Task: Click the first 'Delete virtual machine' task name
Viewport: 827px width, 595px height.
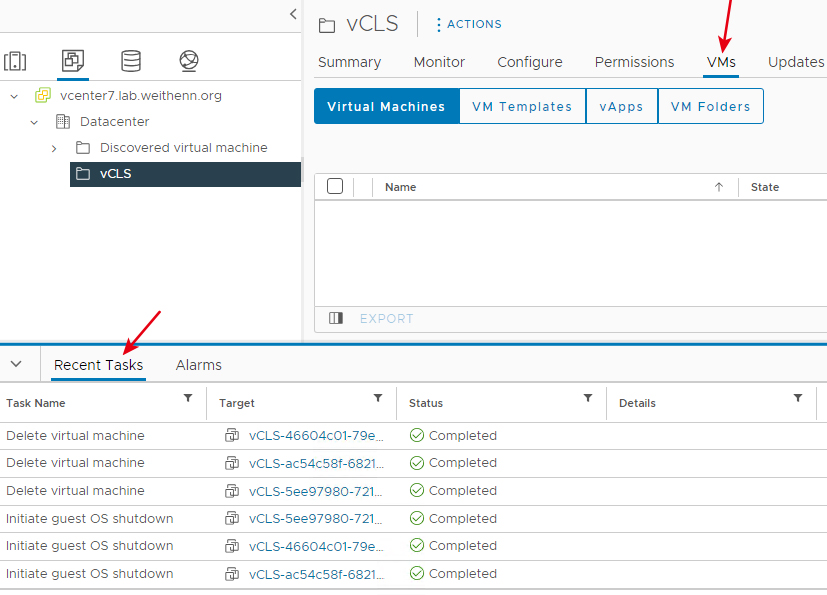Action: point(75,435)
